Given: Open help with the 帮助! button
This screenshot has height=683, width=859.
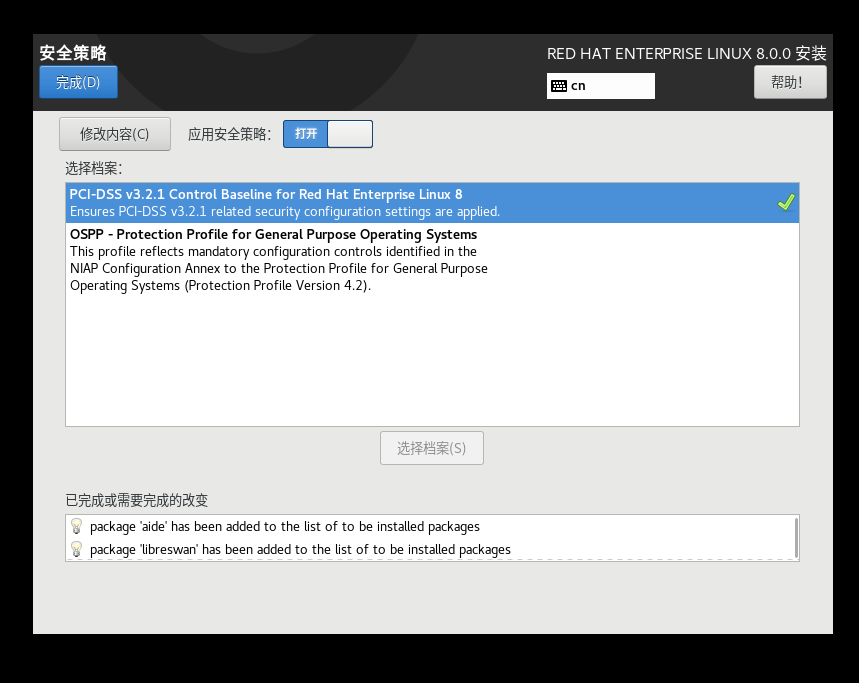Looking at the screenshot, I should pyautogui.click(x=789, y=82).
